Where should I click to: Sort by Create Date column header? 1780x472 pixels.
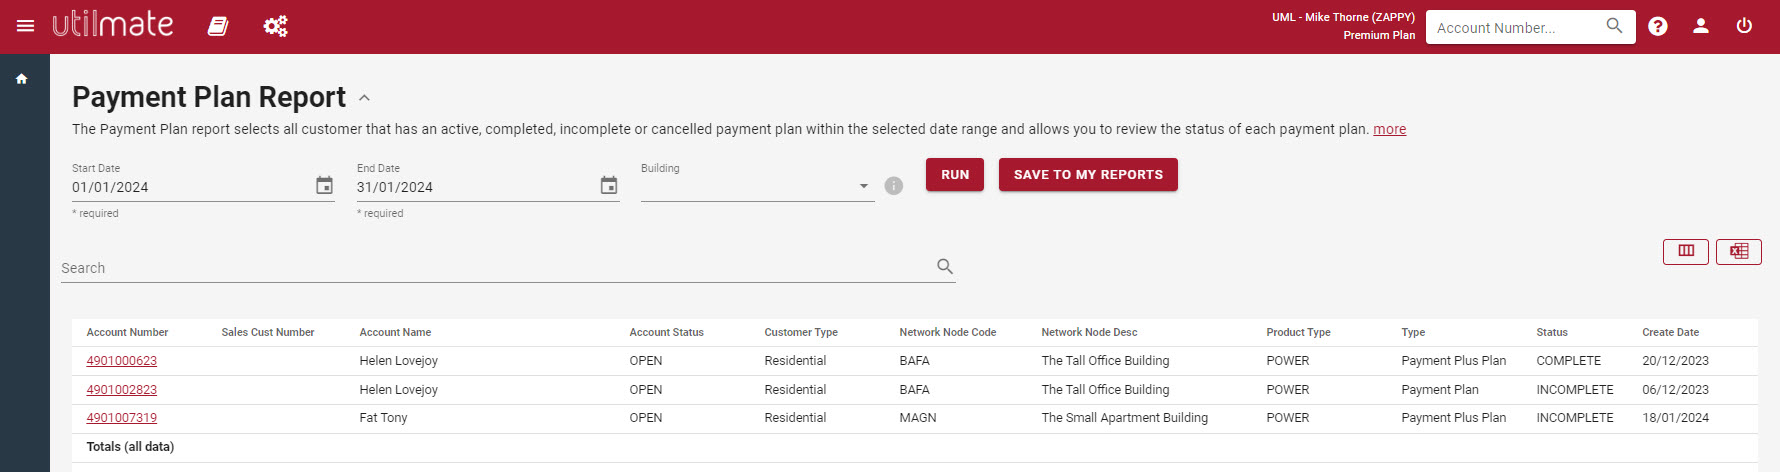(1670, 332)
